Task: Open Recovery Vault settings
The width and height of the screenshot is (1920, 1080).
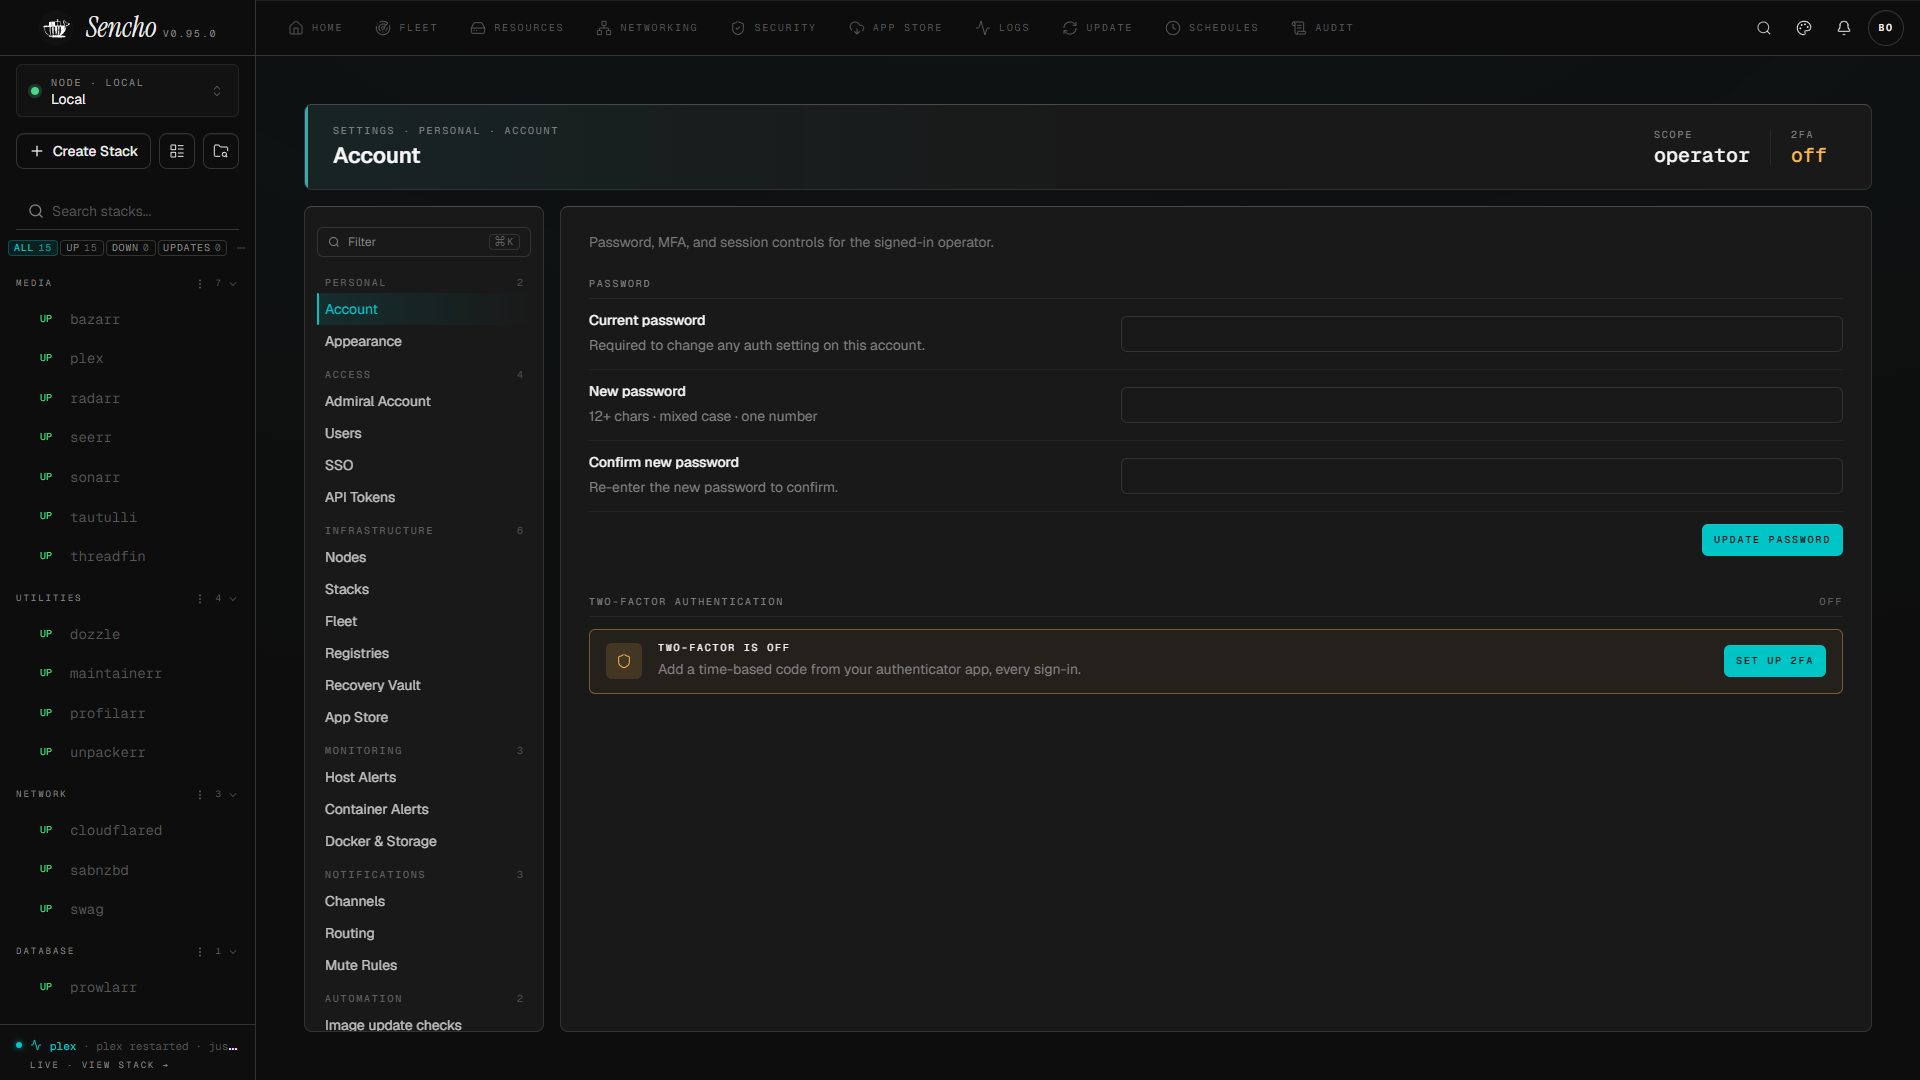Action: pyautogui.click(x=423, y=685)
